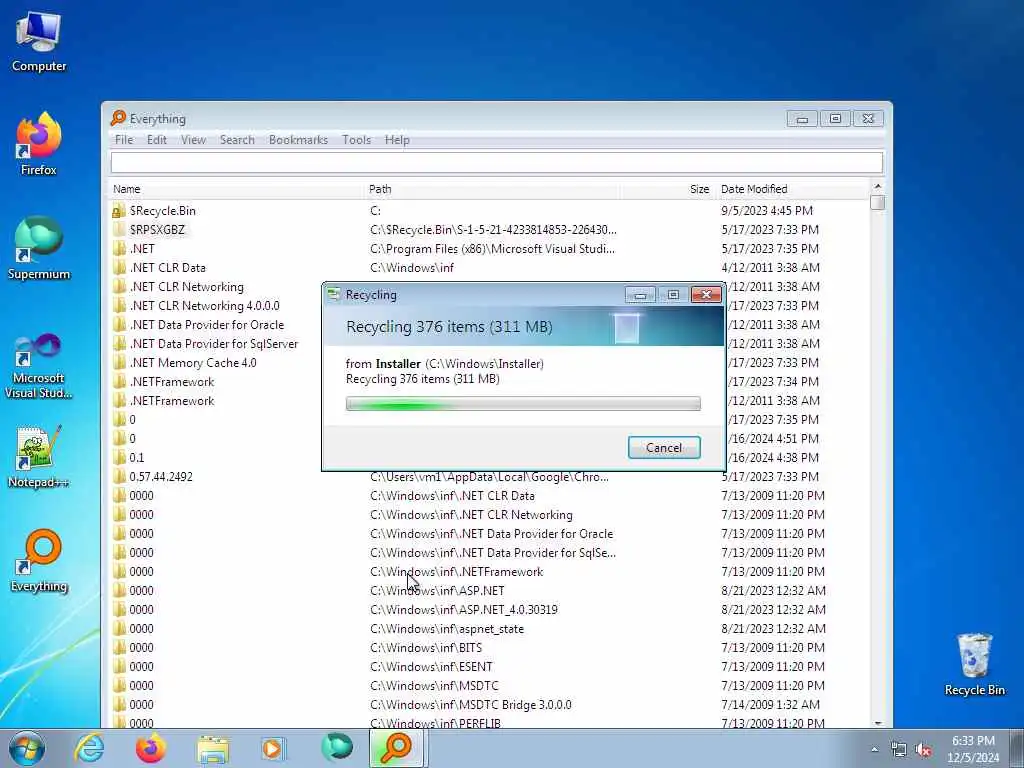Click path C:\Windows\inf\ASP.NET_4.0.30319
This screenshot has width=1024, height=768.
pyautogui.click(x=464, y=610)
